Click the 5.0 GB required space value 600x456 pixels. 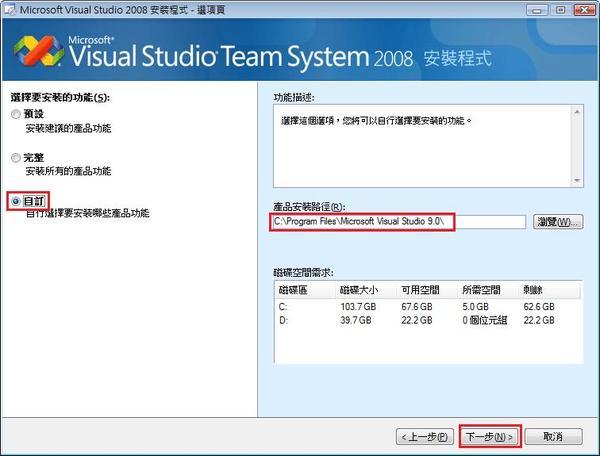[475, 307]
